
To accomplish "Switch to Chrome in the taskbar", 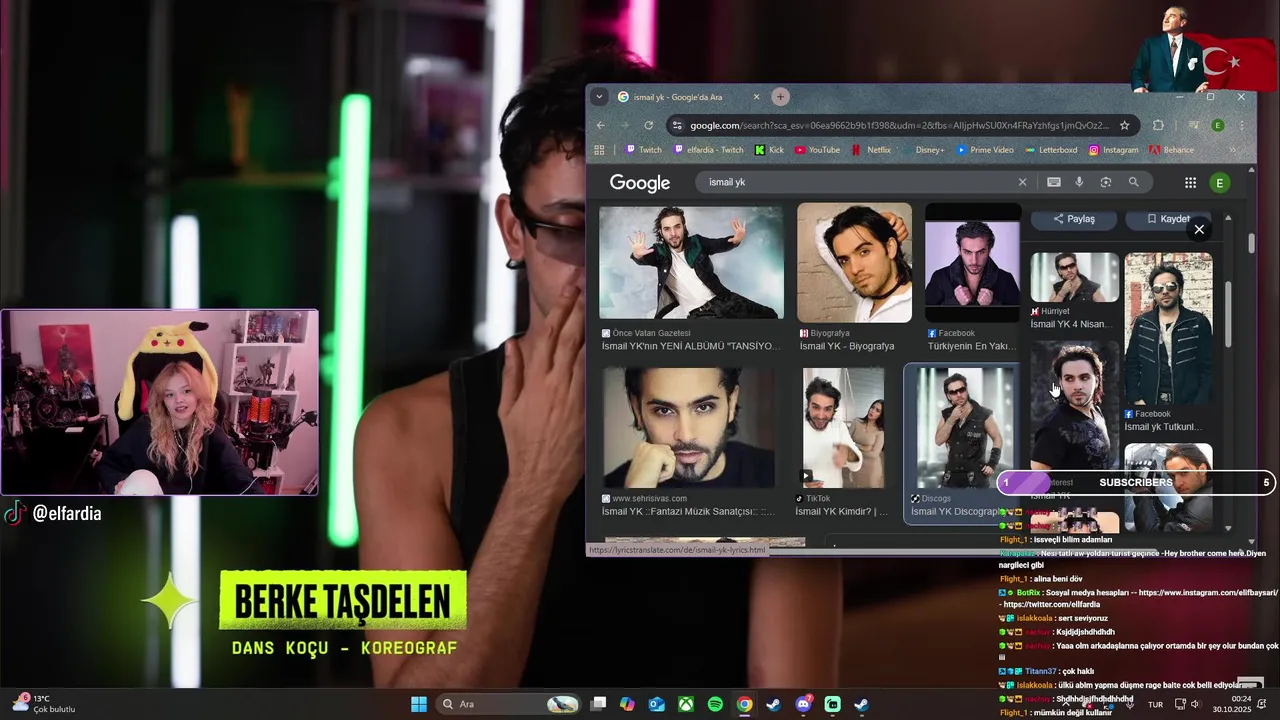I will 745,704.
